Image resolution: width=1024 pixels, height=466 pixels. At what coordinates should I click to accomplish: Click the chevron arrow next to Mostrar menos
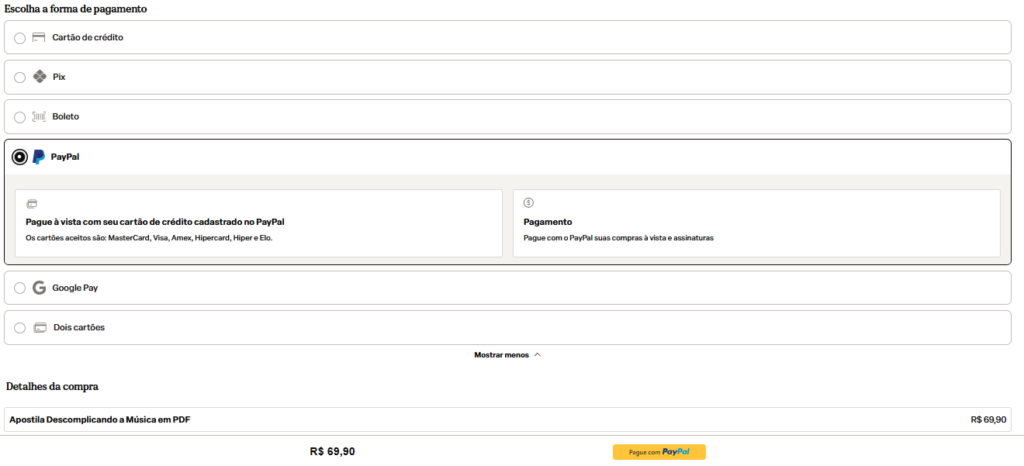click(x=537, y=355)
